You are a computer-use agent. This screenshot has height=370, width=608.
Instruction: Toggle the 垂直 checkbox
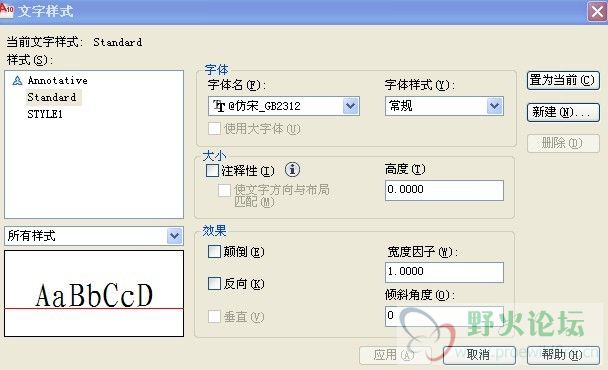[214, 316]
